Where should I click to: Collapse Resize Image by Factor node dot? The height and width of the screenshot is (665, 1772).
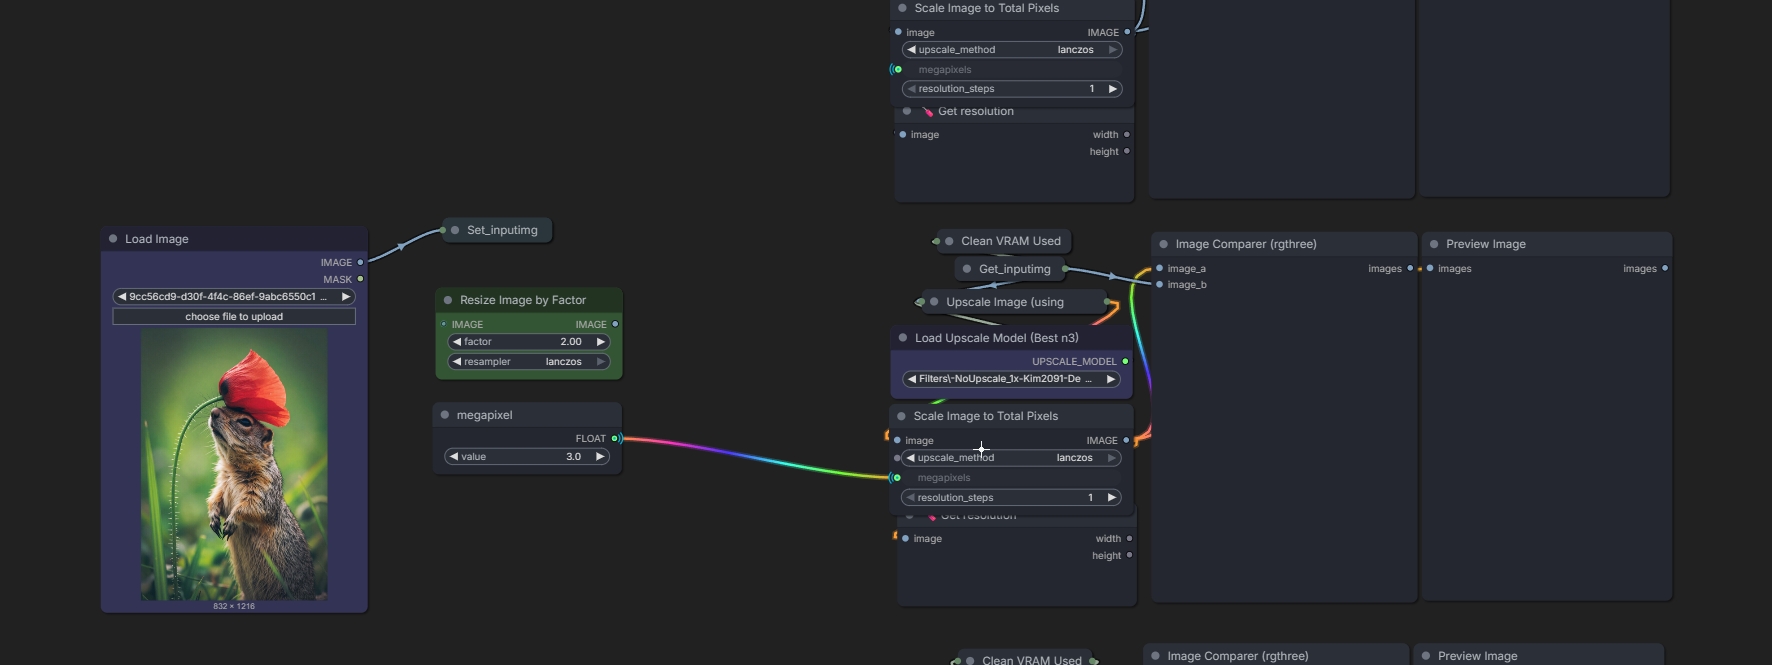coord(448,300)
